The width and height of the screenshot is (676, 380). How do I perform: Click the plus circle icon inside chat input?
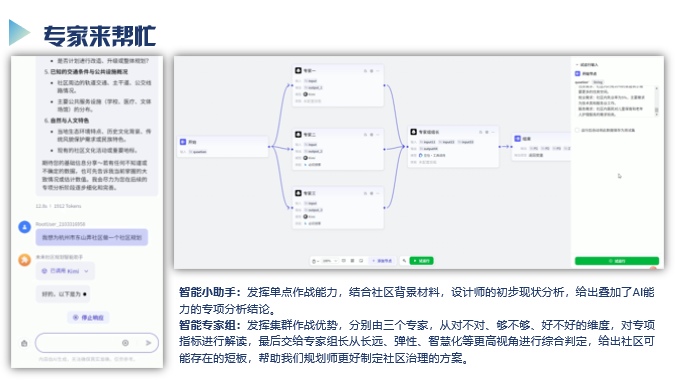coord(125,343)
